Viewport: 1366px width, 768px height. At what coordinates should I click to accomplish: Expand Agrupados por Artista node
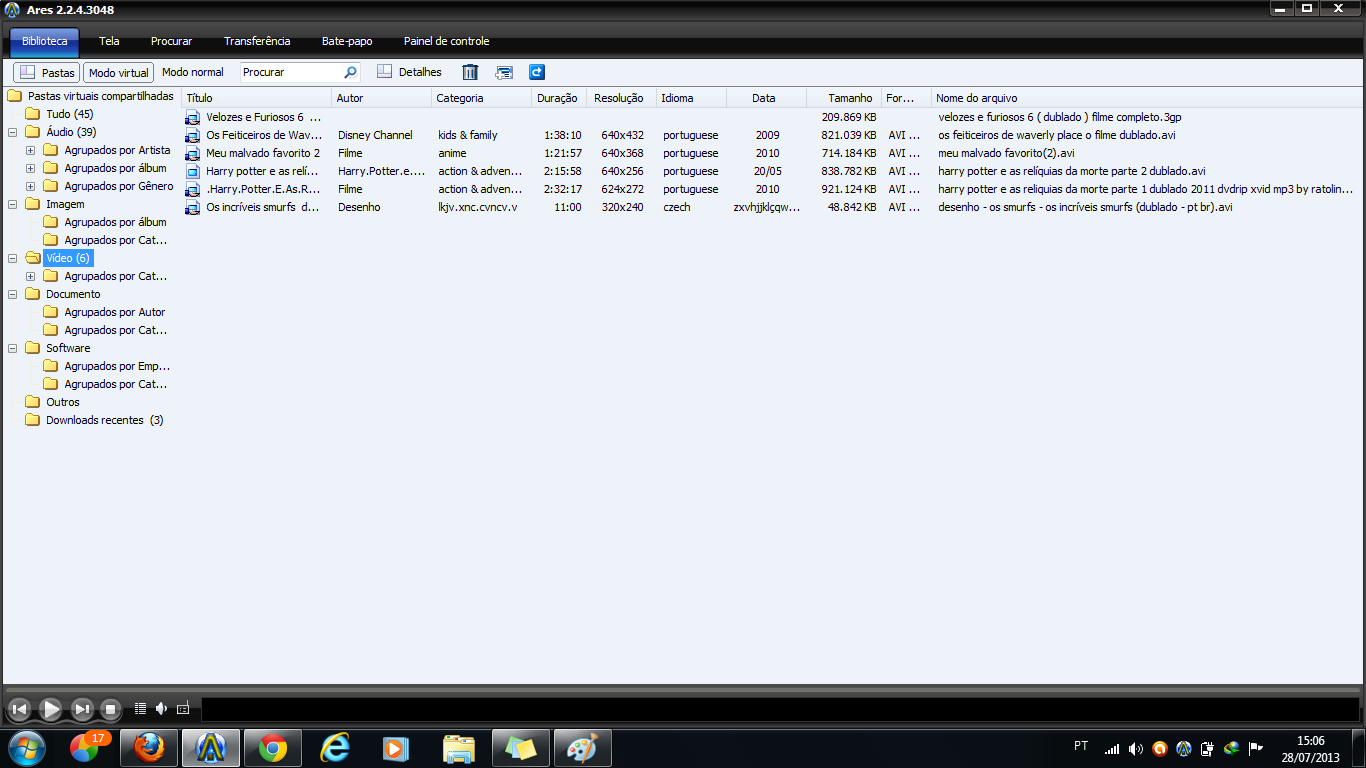pyautogui.click(x=30, y=150)
